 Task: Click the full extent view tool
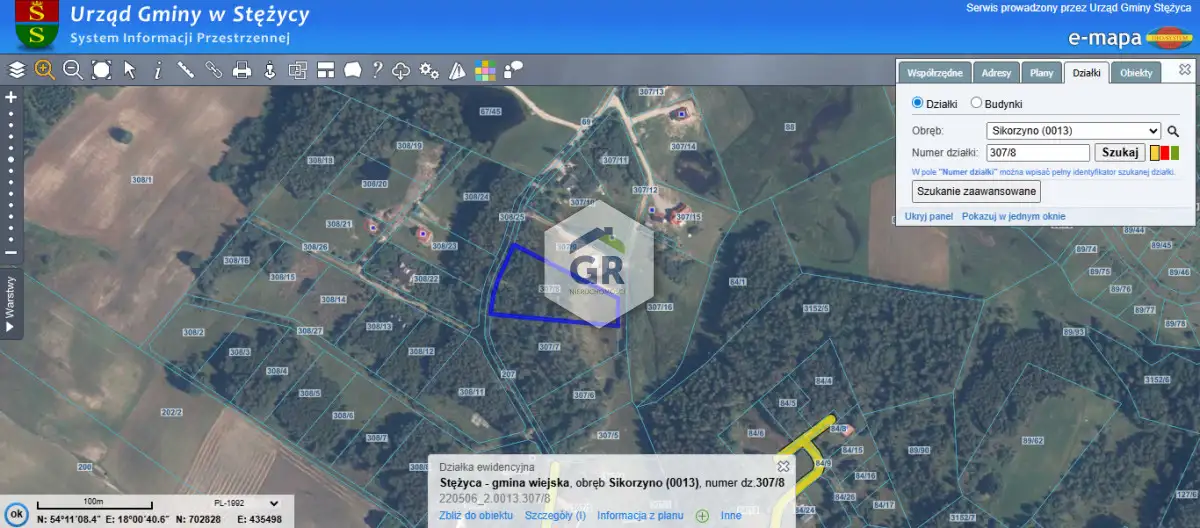point(101,70)
